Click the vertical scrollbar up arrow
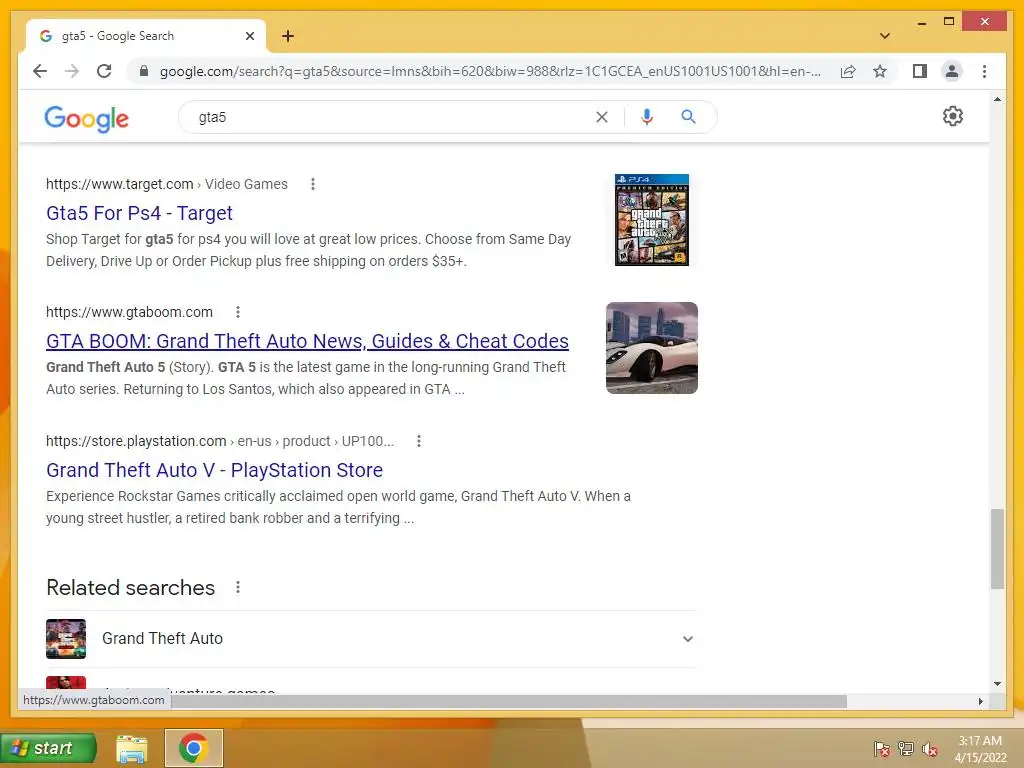Screen dimensions: 1024x768 coord(997,99)
